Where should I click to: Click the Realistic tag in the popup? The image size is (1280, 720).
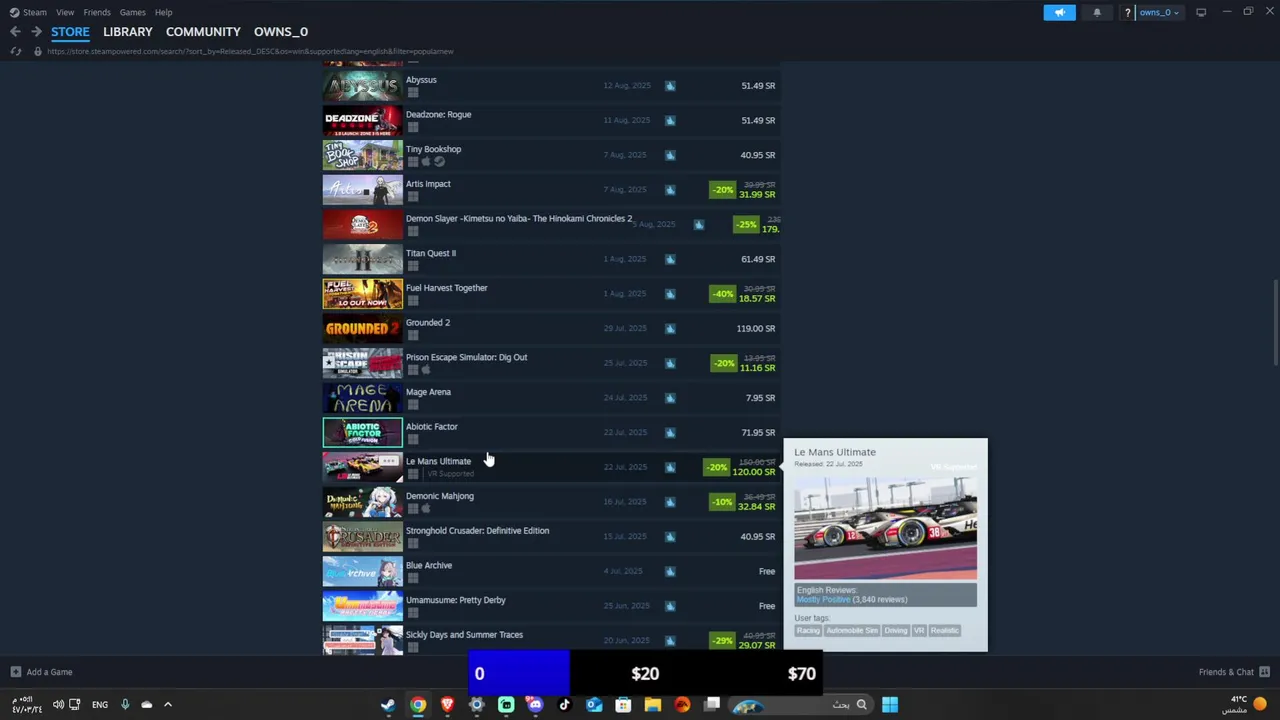944,630
